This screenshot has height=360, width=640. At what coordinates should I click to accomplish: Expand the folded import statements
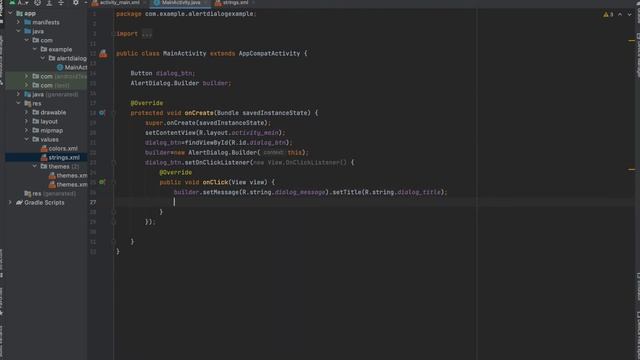click(x=114, y=34)
